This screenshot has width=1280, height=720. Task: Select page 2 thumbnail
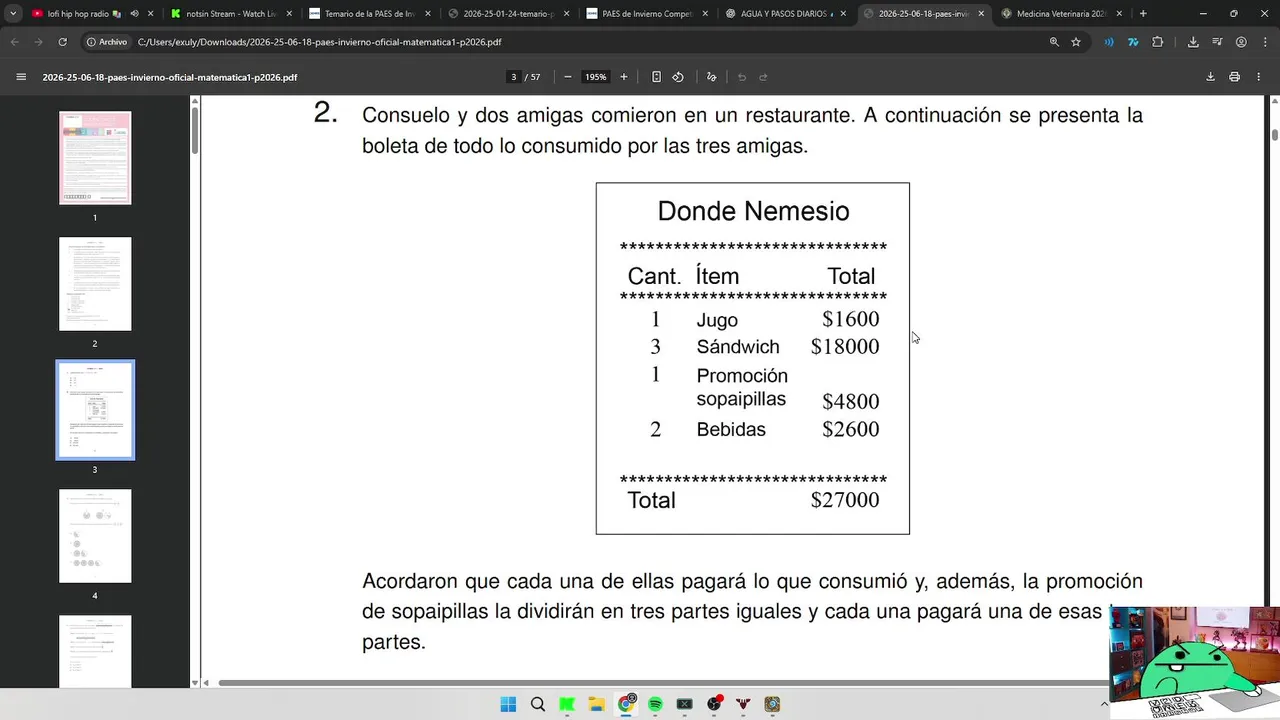point(95,284)
